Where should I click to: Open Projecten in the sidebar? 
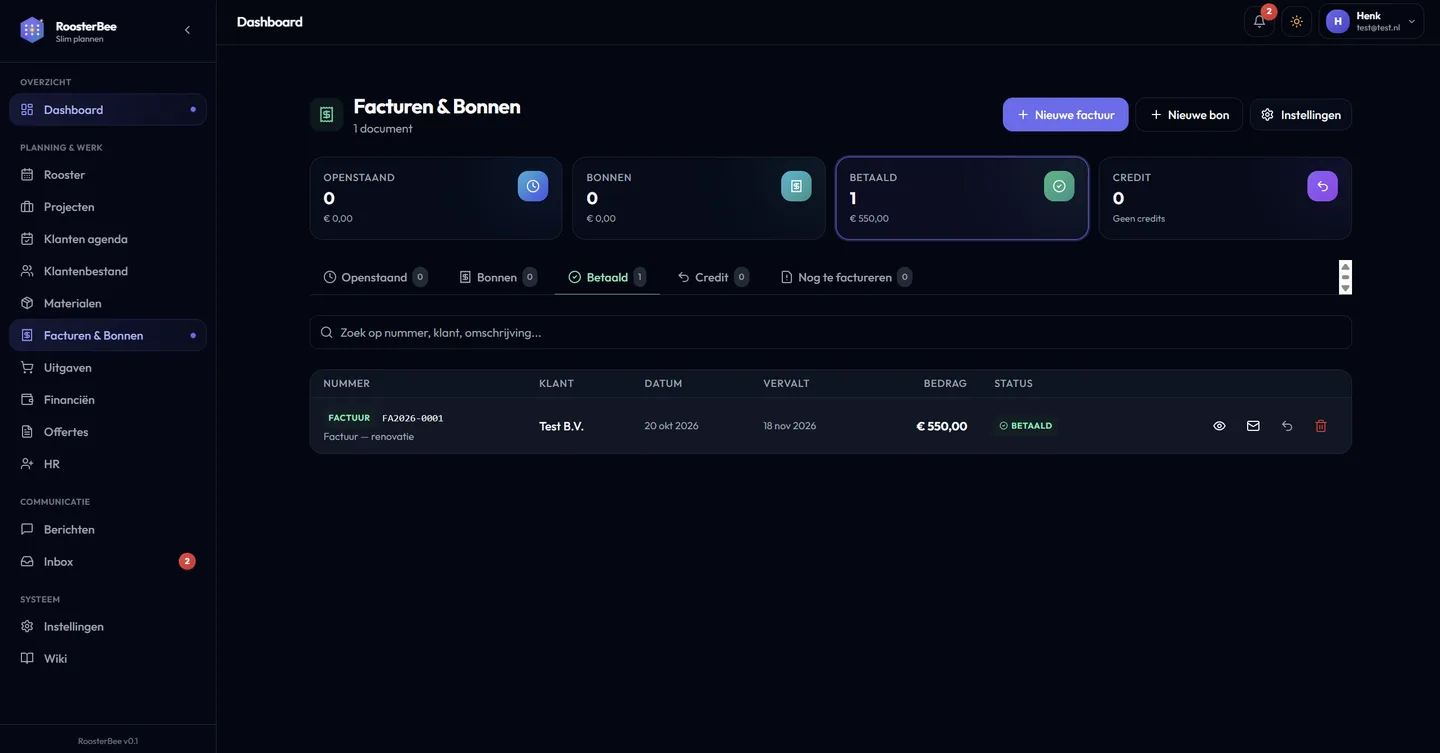click(x=108, y=207)
